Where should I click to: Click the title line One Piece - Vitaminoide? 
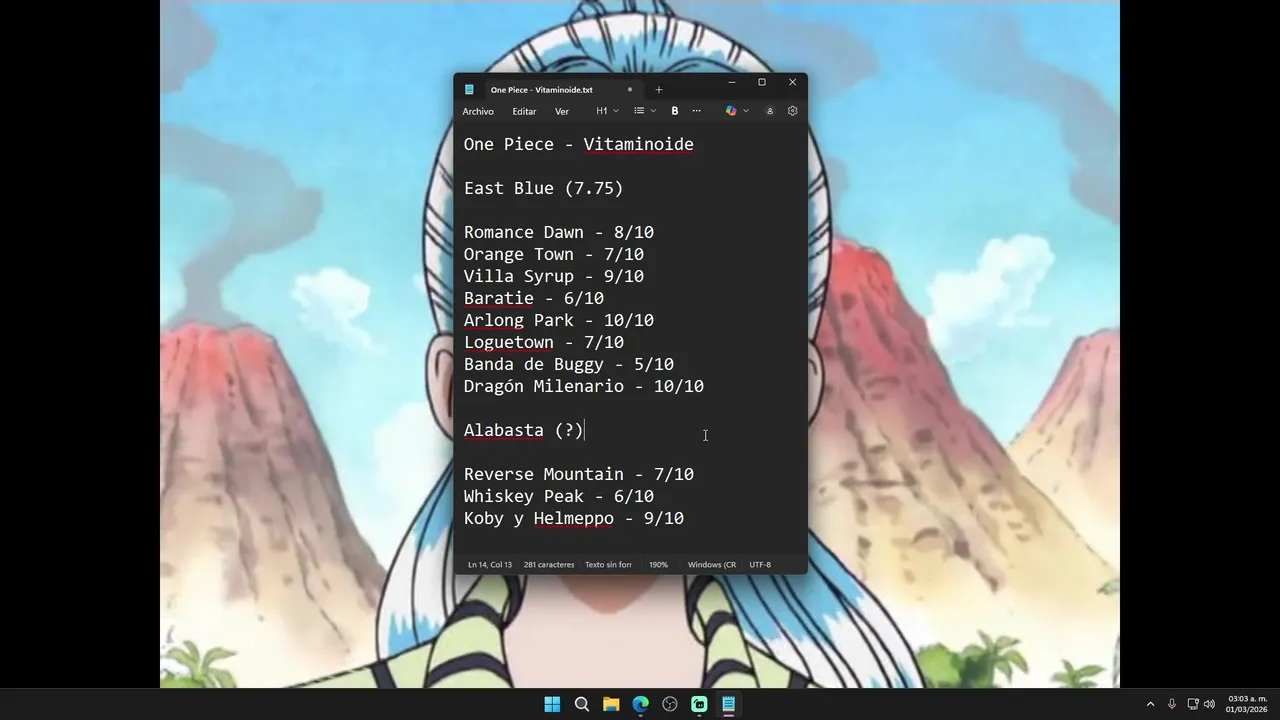[579, 144]
